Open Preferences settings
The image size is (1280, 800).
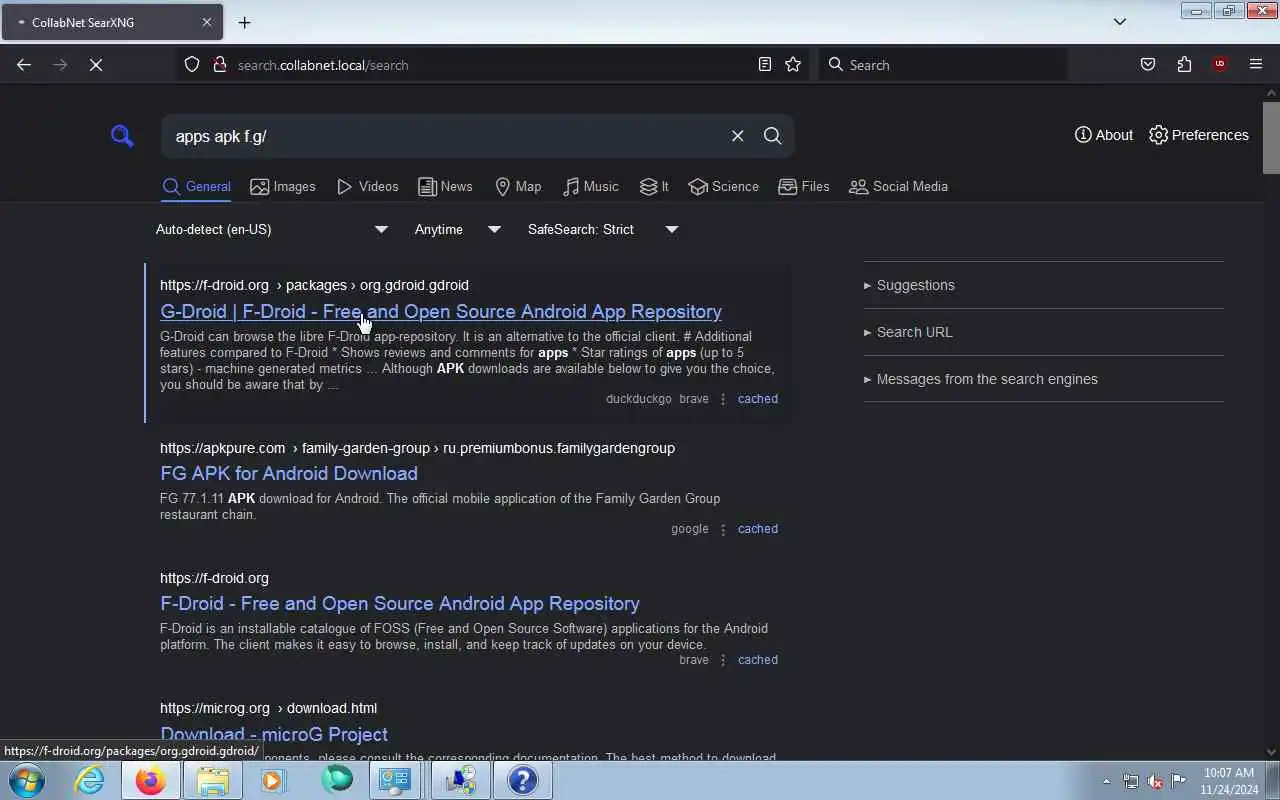pyautogui.click(x=1198, y=135)
